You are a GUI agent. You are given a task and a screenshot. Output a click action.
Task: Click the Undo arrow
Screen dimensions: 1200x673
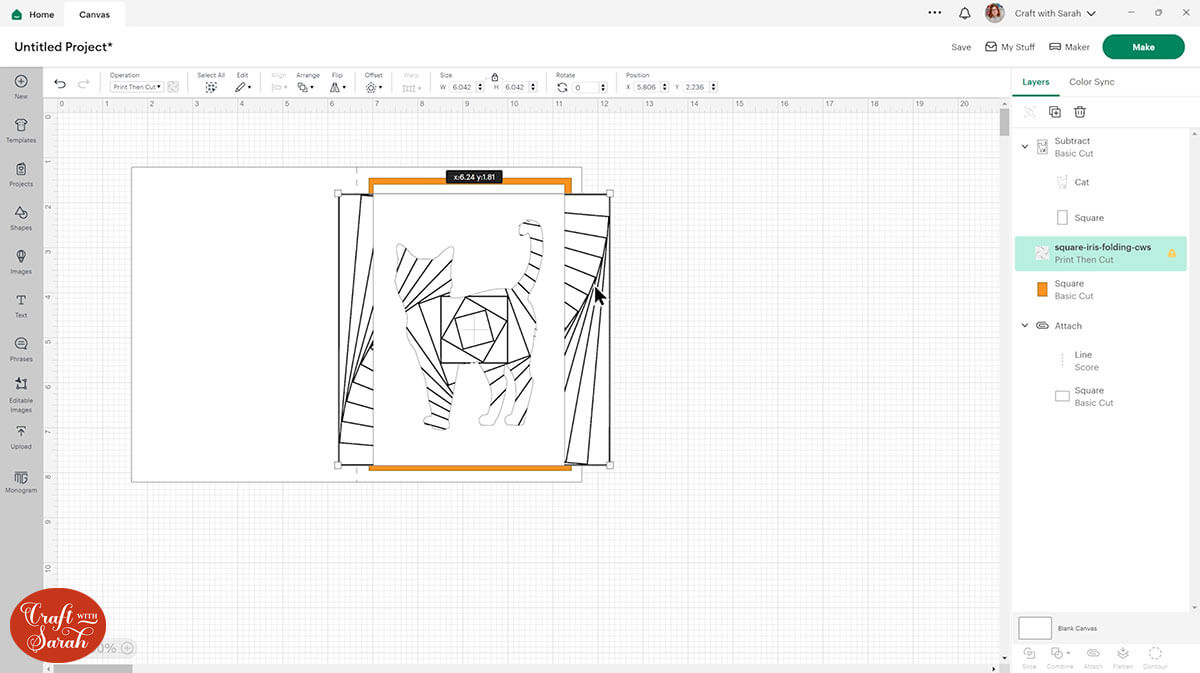click(x=60, y=84)
